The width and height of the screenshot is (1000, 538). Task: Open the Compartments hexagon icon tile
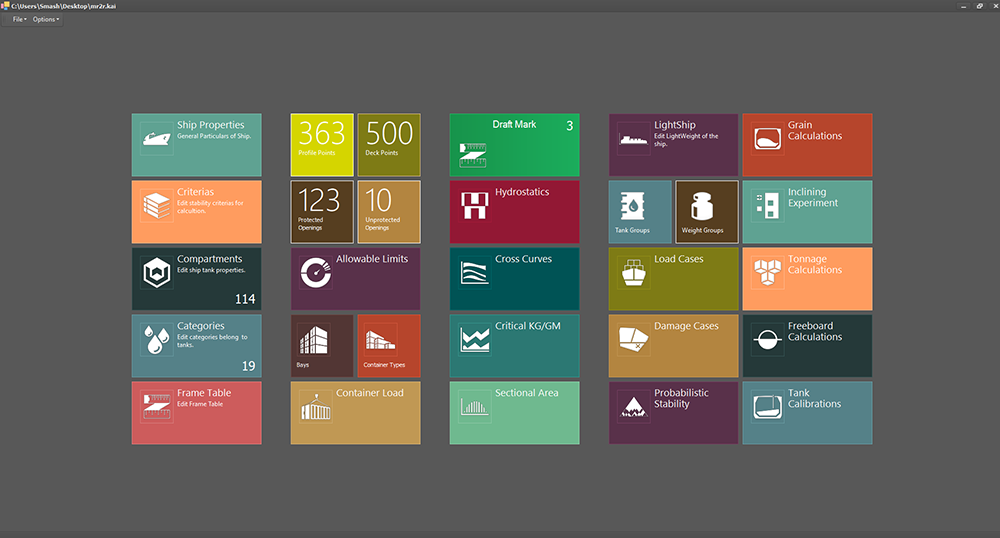click(x=157, y=271)
